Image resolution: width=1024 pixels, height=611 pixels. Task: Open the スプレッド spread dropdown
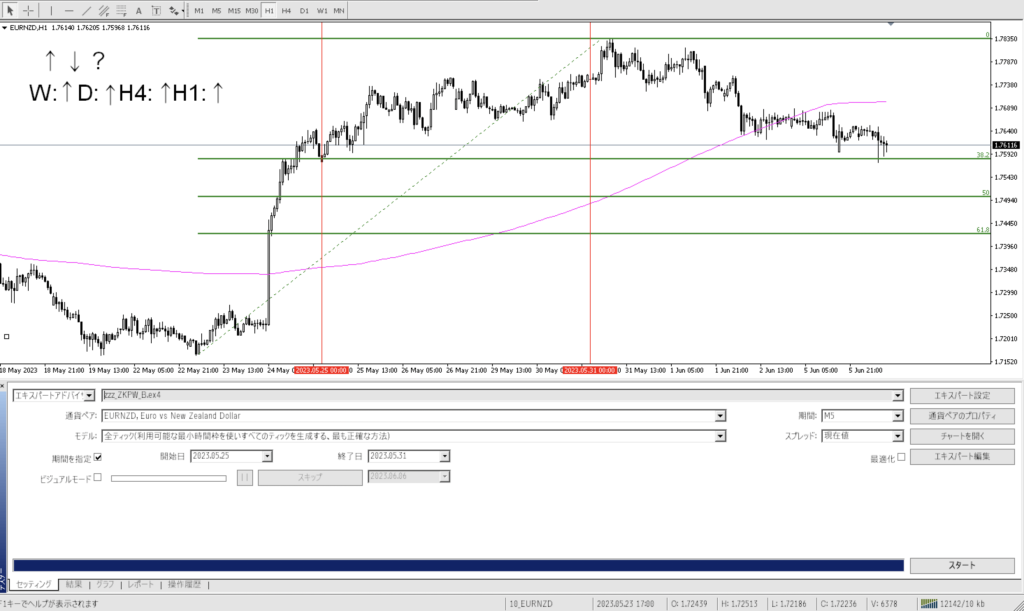(x=897, y=436)
